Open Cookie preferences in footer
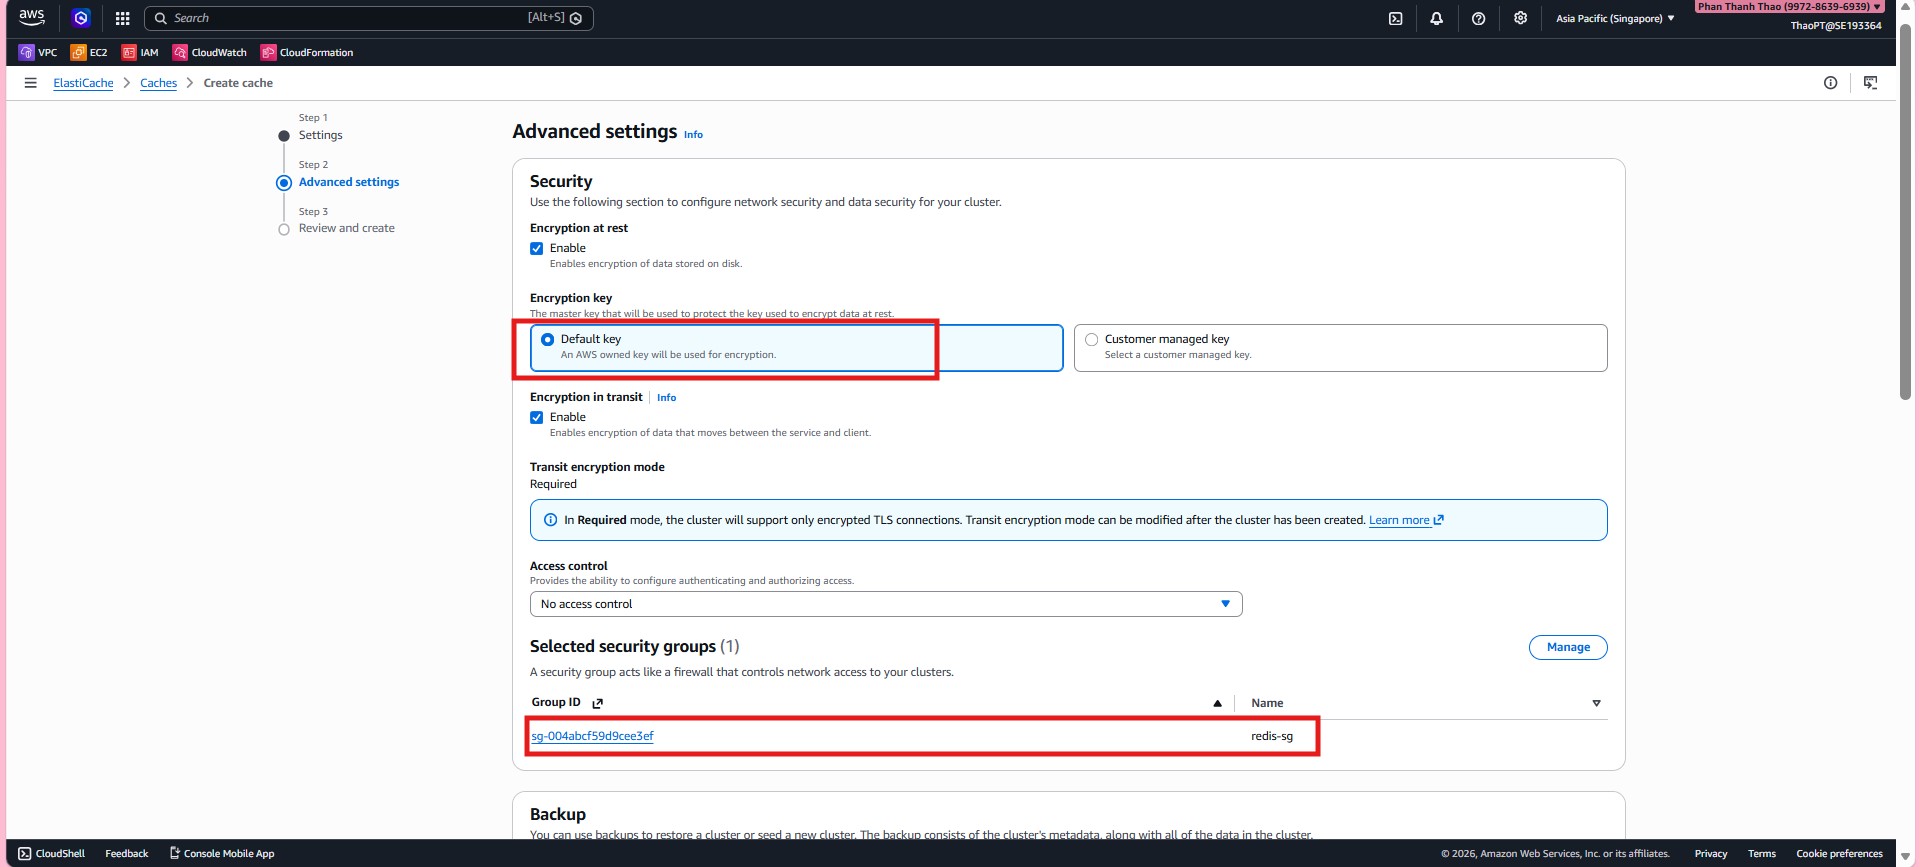1919x867 pixels. point(1839,853)
